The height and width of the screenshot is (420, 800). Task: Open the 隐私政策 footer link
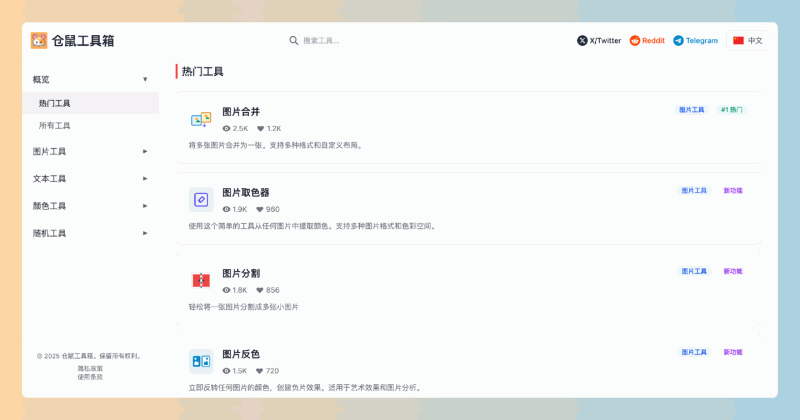(90, 368)
